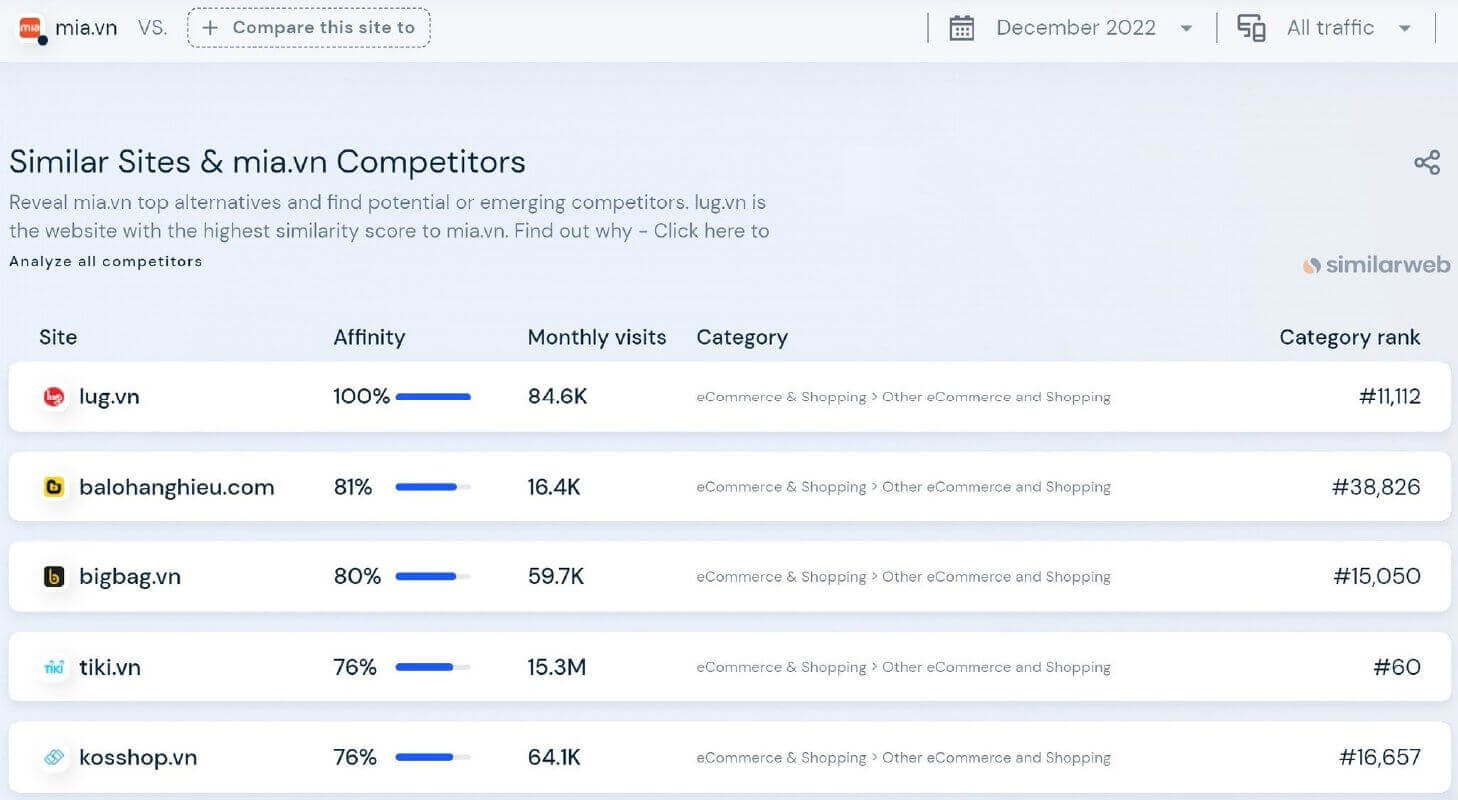This screenshot has width=1458, height=800.
Task: Click the Category rank column header
Action: pyautogui.click(x=1349, y=337)
